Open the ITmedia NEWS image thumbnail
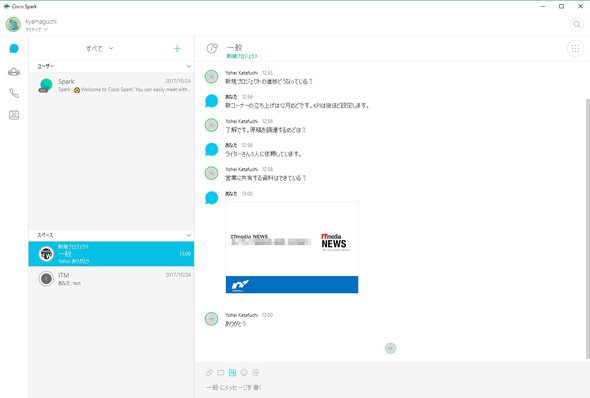Image resolution: width=590 pixels, height=398 pixels. click(x=292, y=247)
